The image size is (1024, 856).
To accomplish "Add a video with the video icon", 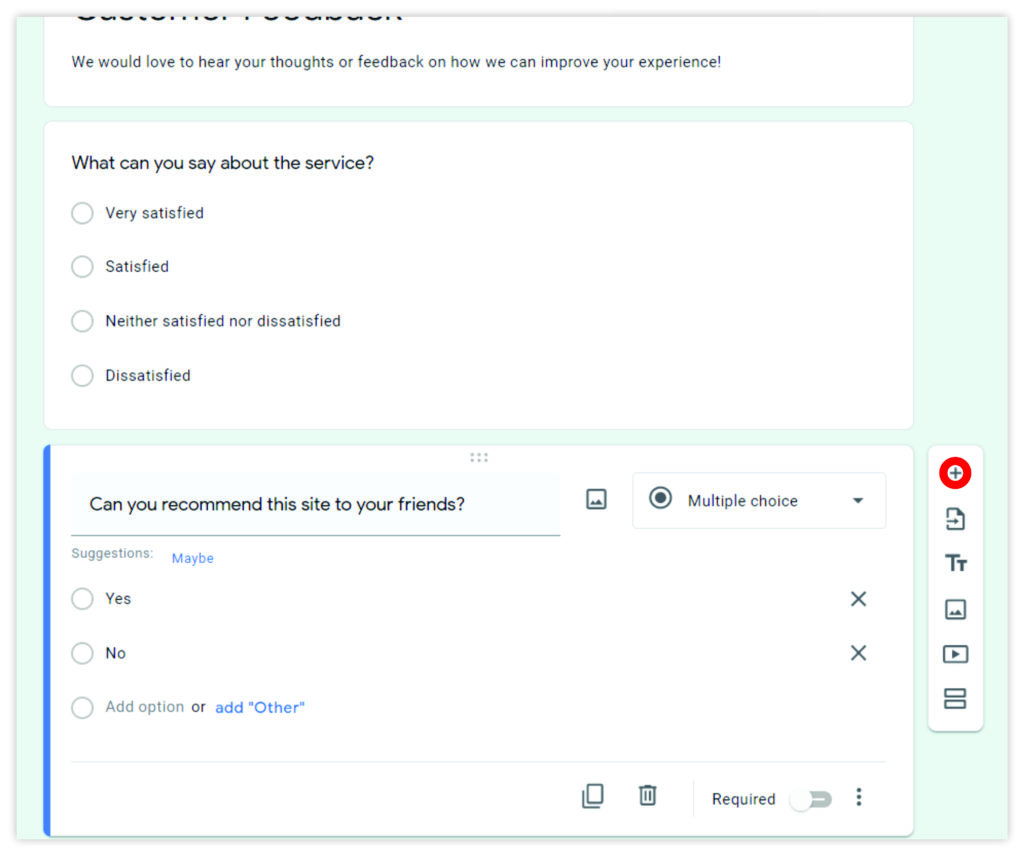I will [x=954, y=654].
